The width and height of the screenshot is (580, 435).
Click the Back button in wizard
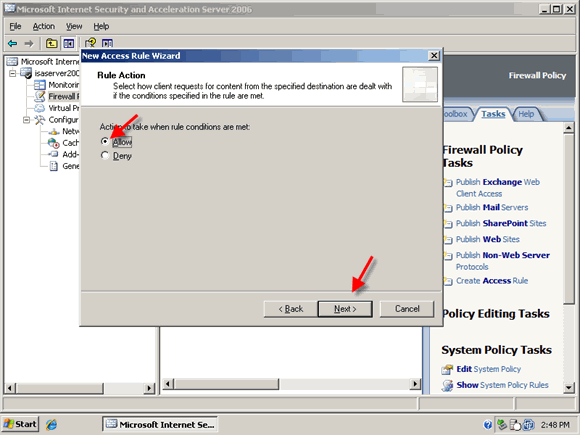click(x=291, y=309)
